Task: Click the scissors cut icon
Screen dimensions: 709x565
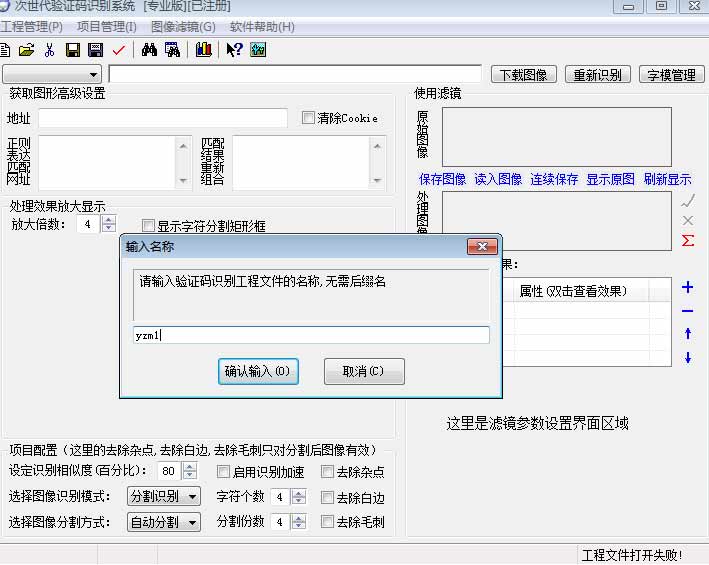Action: click(x=49, y=50)
